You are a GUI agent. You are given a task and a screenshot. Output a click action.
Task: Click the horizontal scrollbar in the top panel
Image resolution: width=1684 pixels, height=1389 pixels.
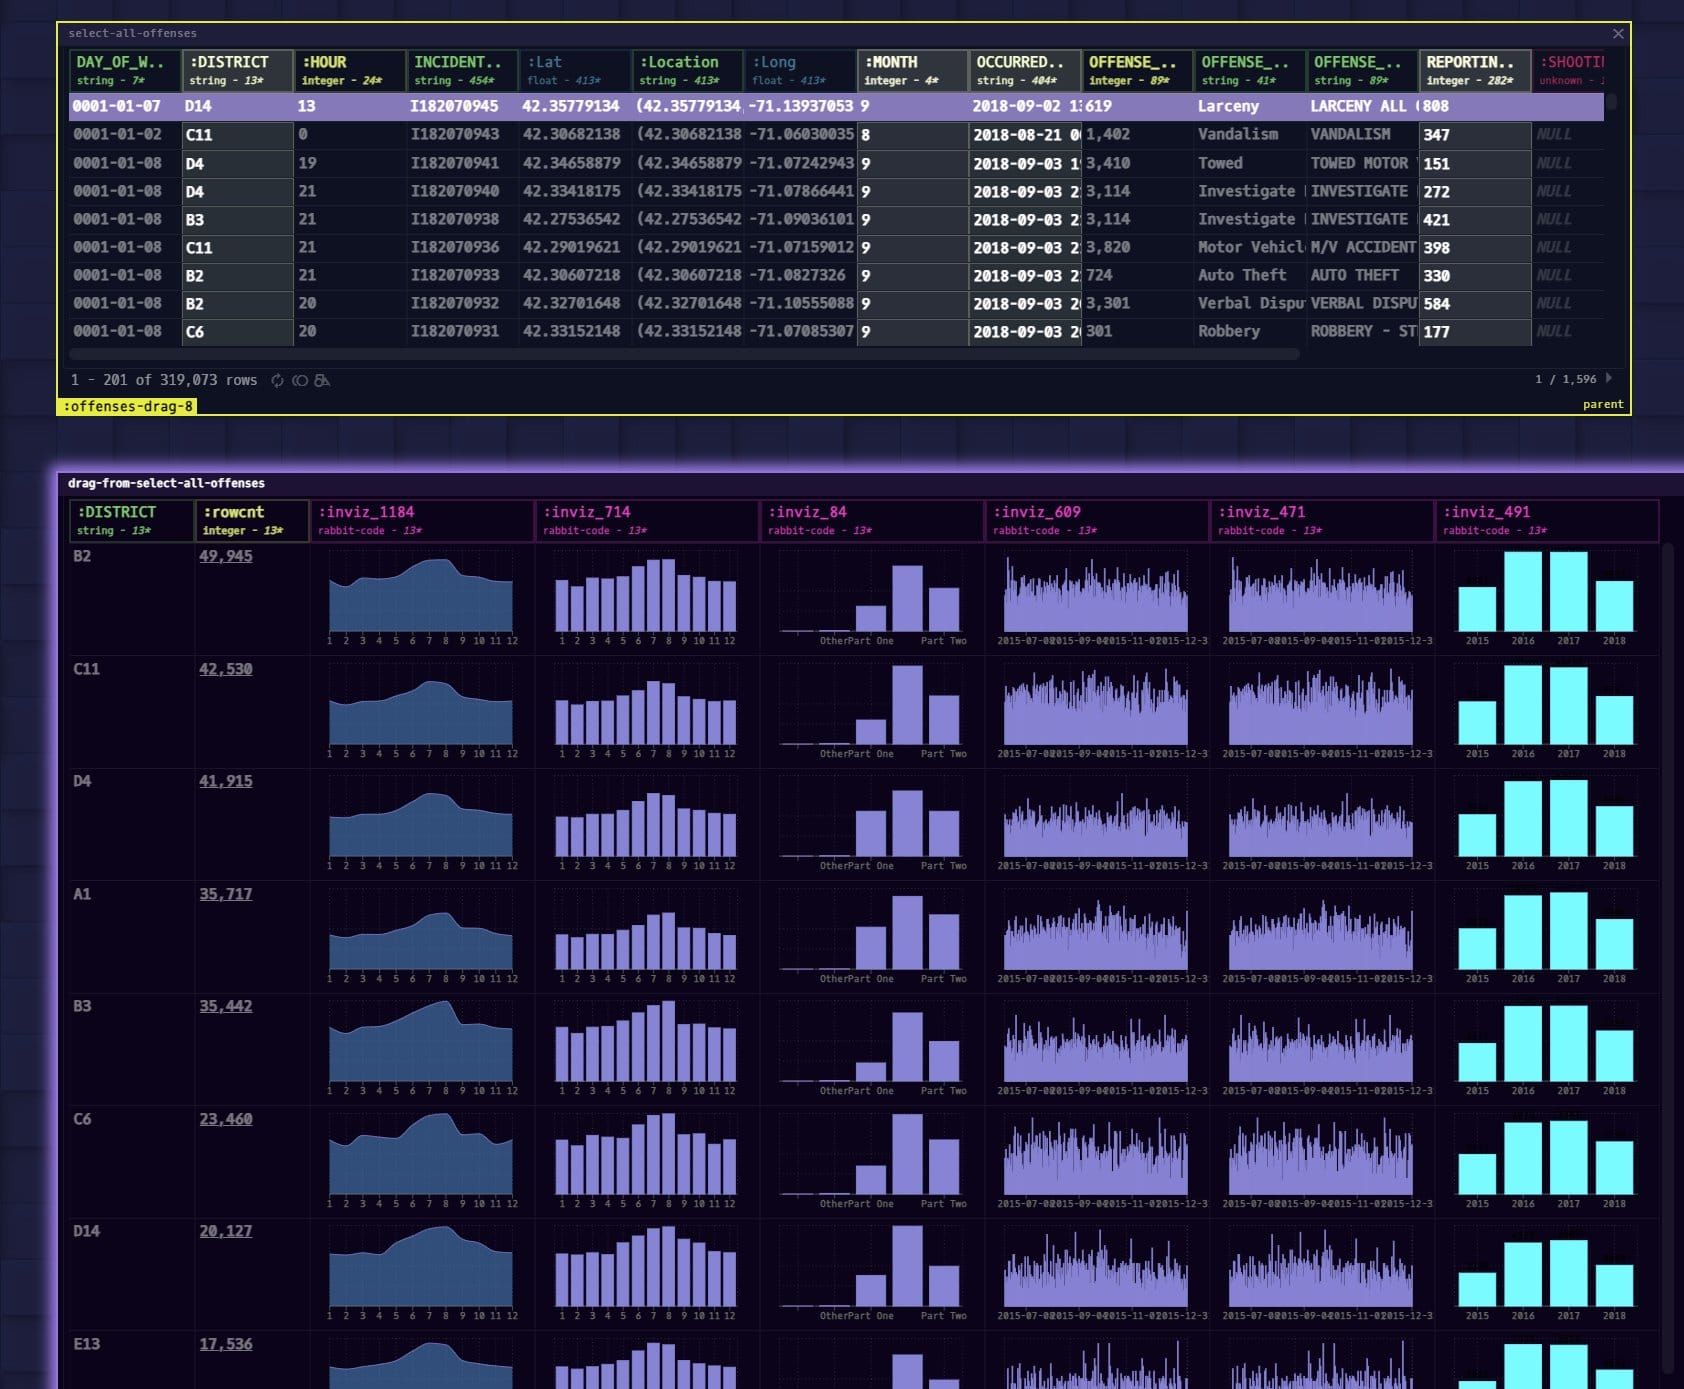coord(684,354)
